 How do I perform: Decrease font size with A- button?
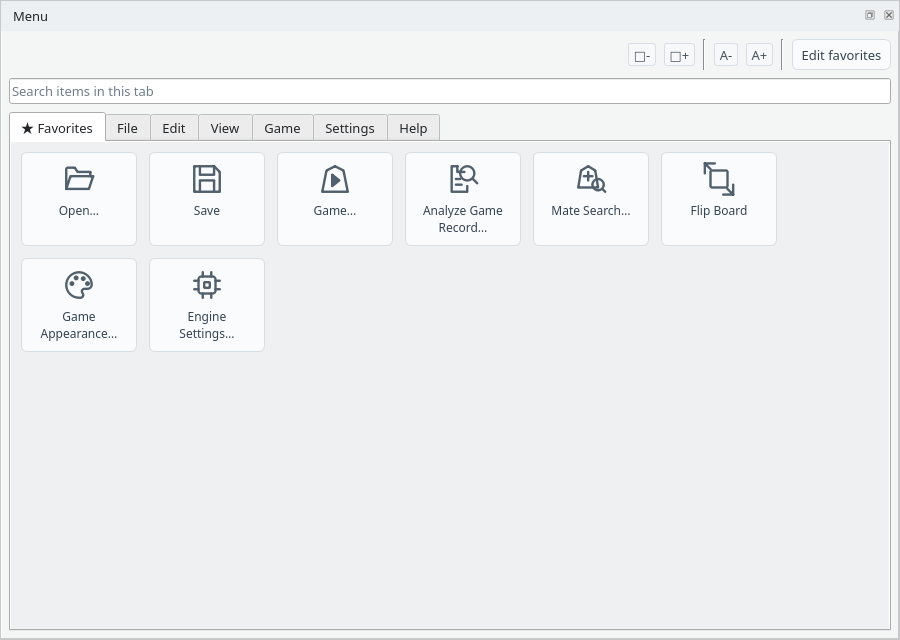pyautogui.click(x=726, y=56)
